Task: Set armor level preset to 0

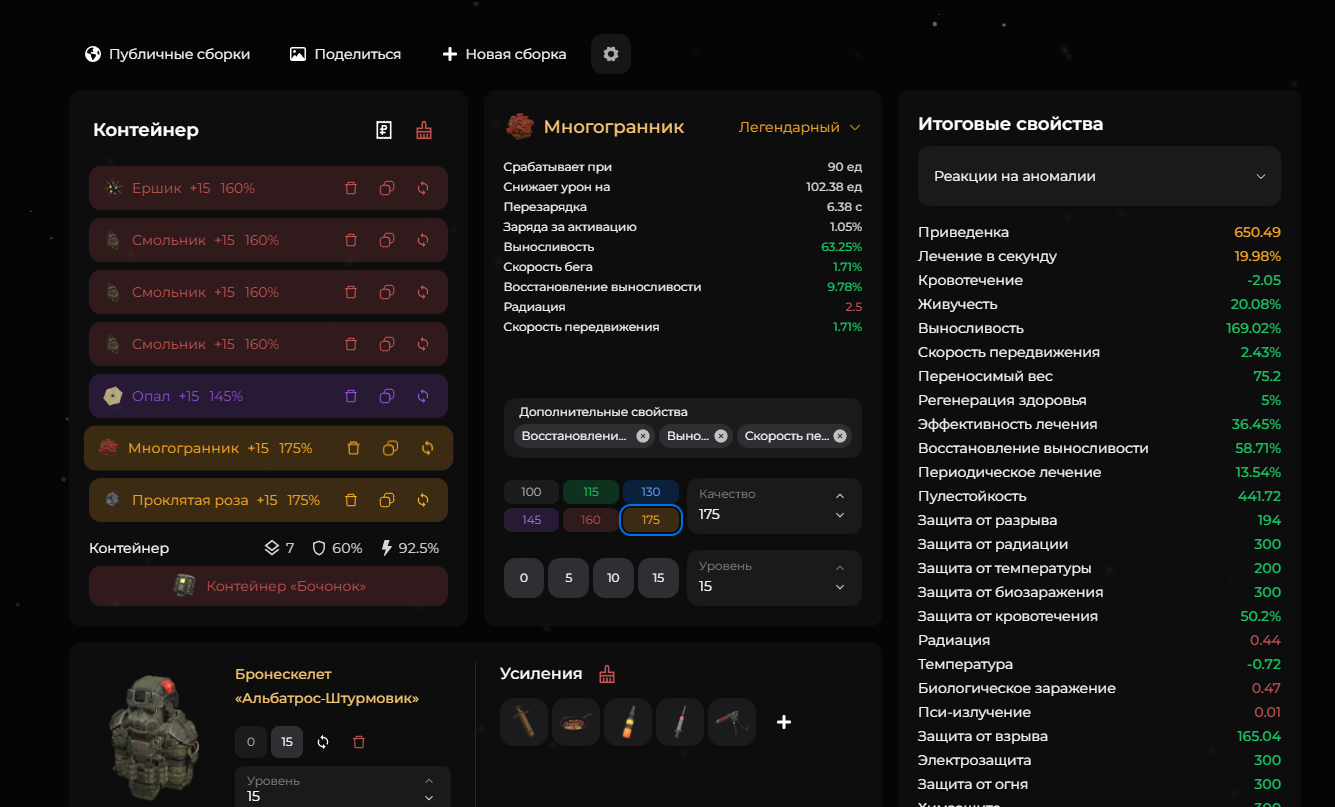Action: pyautogui.click(x=251, y=742)
